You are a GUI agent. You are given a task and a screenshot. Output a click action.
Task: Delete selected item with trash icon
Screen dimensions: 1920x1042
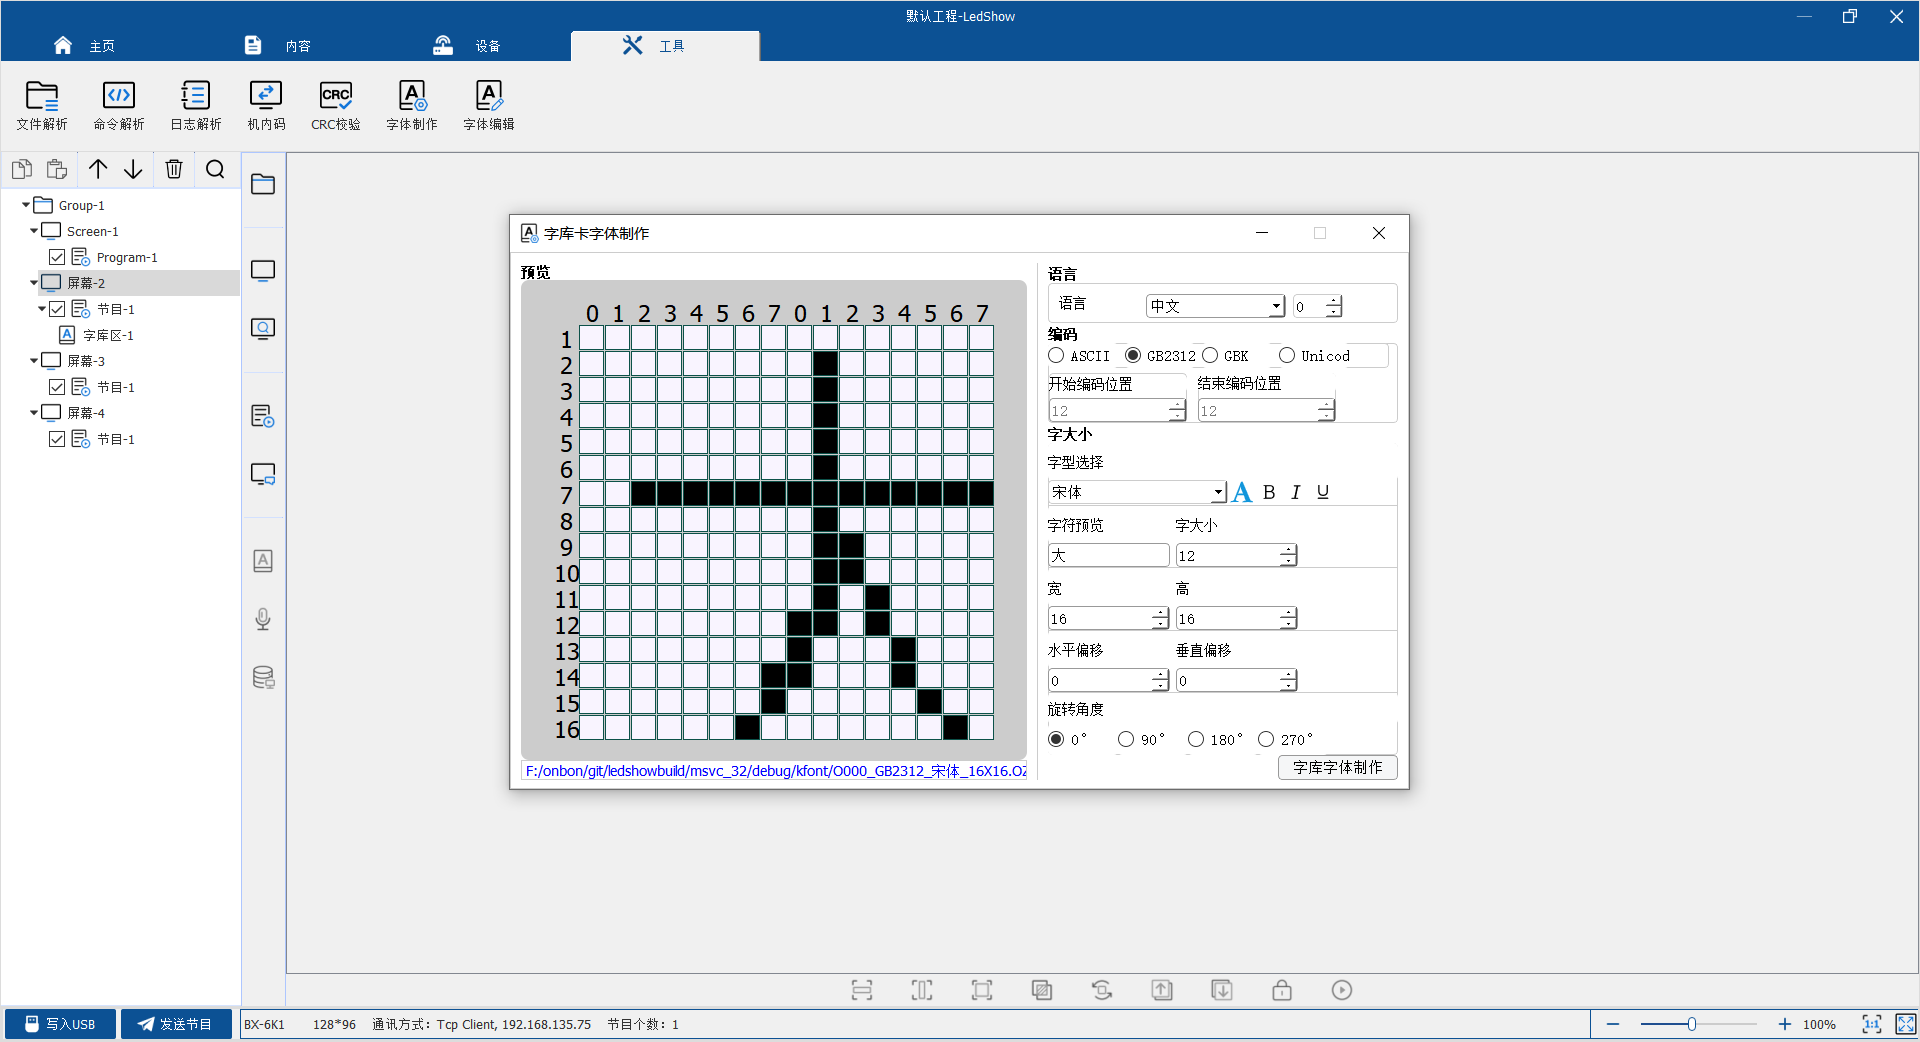pos(174,169)
